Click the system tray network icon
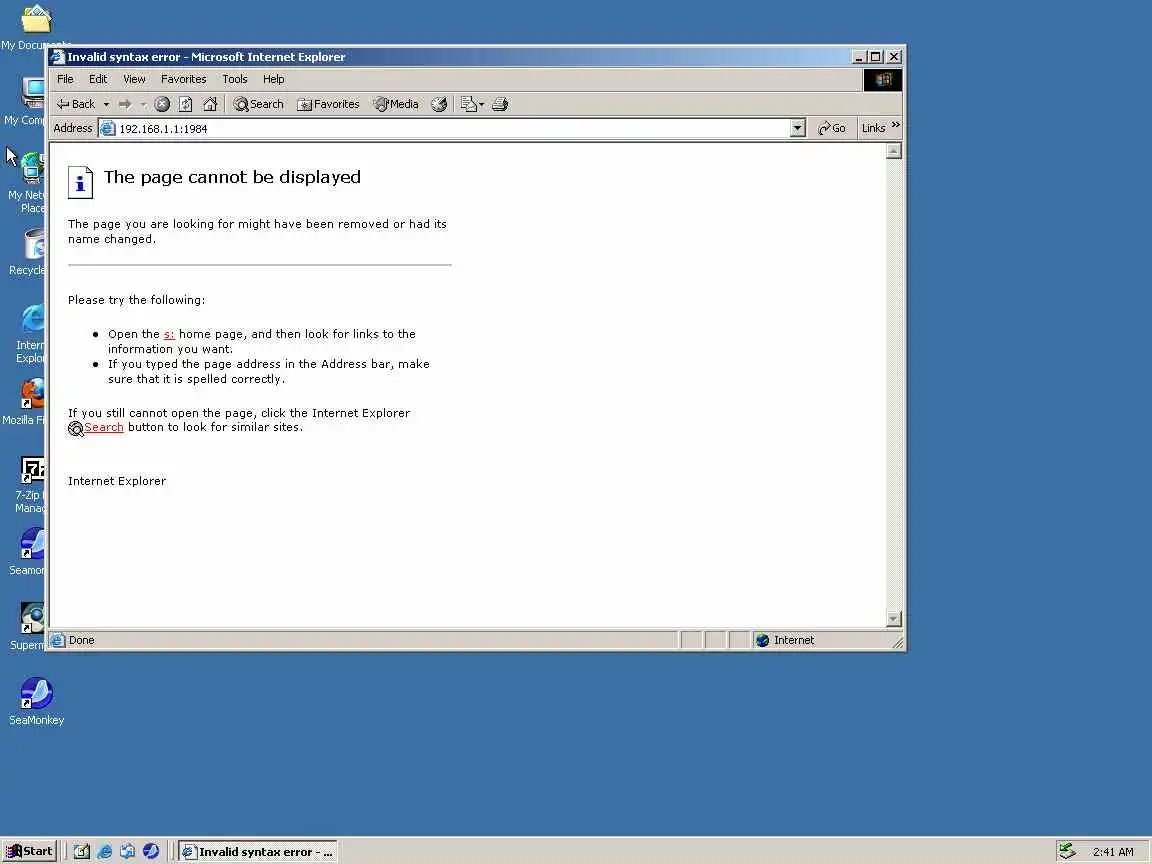The width and height of the screenshot is (1152, 864). (x=1068, y=852)
